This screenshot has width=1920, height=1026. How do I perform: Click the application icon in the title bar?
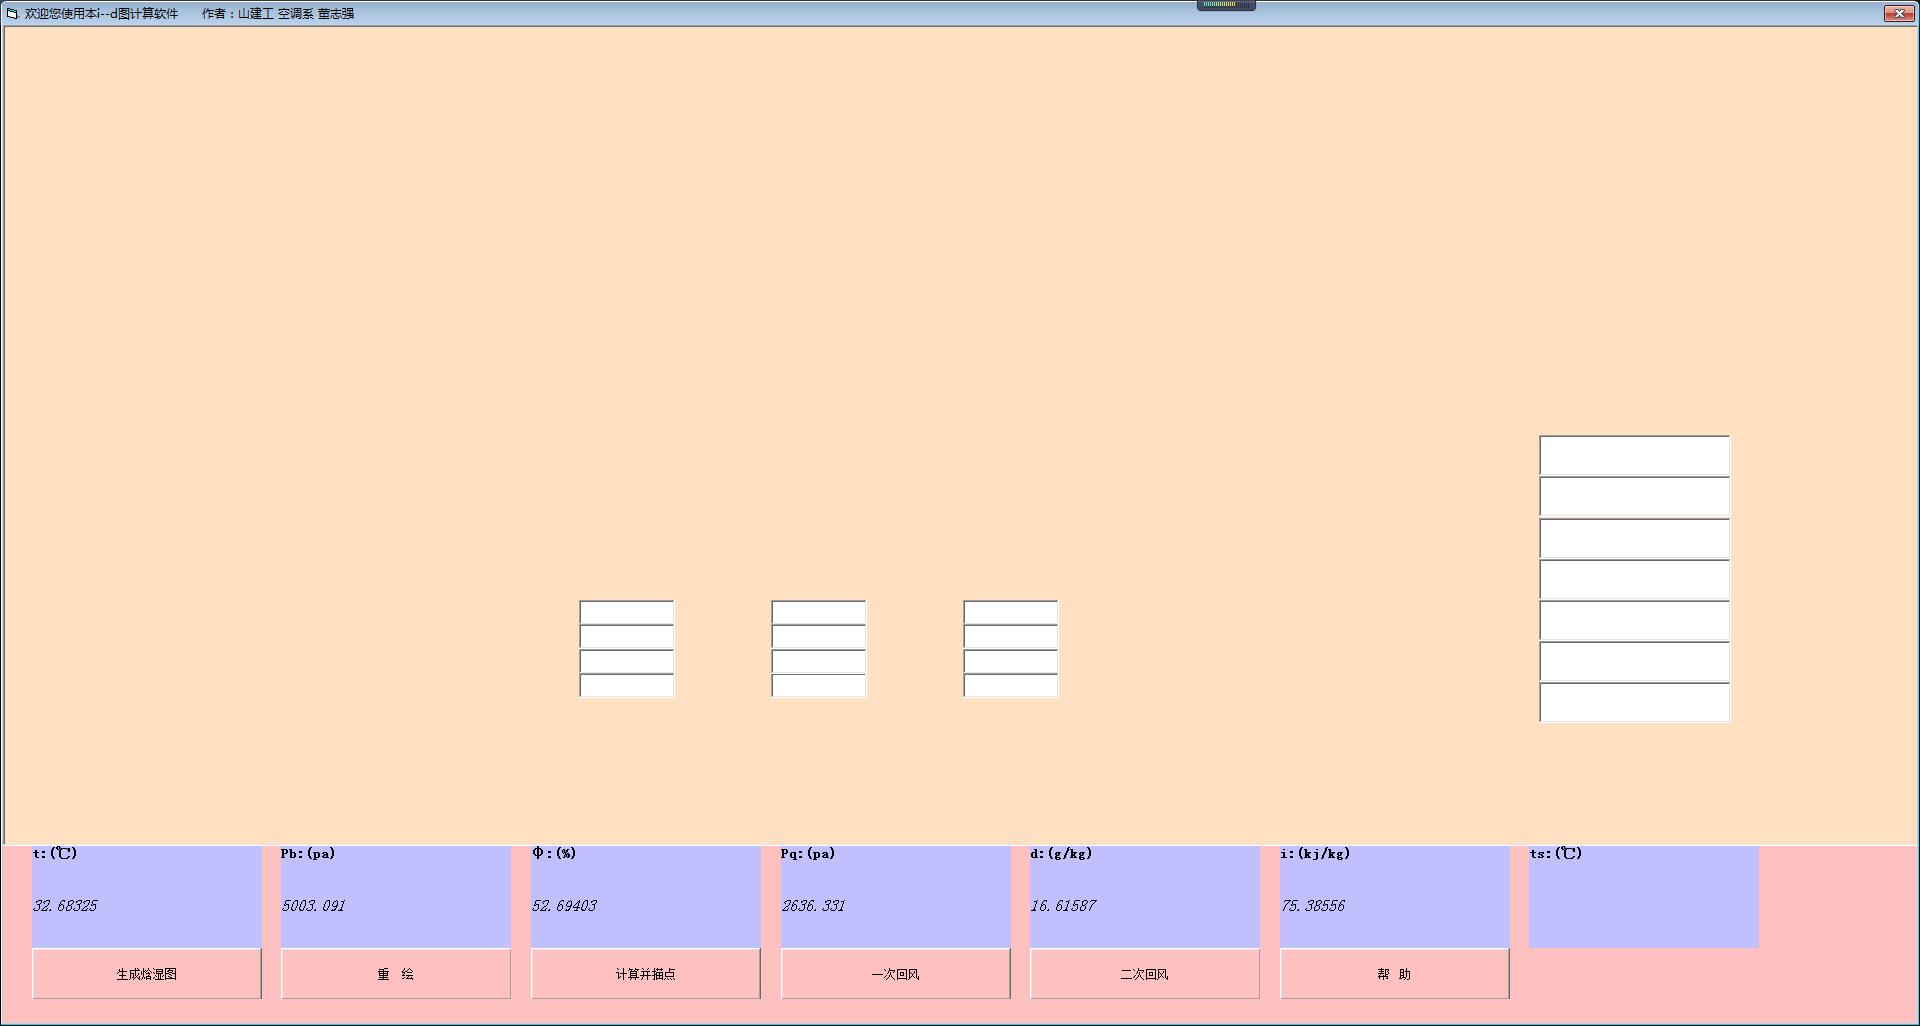coord(12,13)
